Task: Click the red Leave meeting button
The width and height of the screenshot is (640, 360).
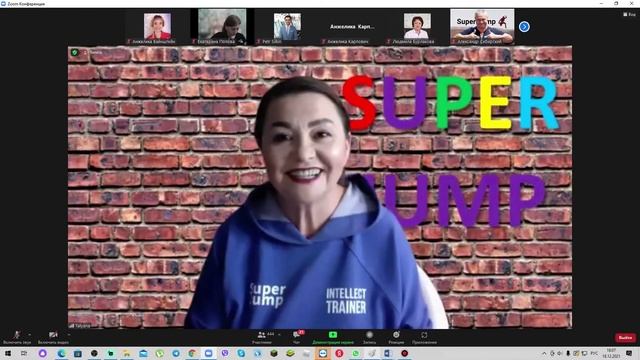Action: click(625, 338)
